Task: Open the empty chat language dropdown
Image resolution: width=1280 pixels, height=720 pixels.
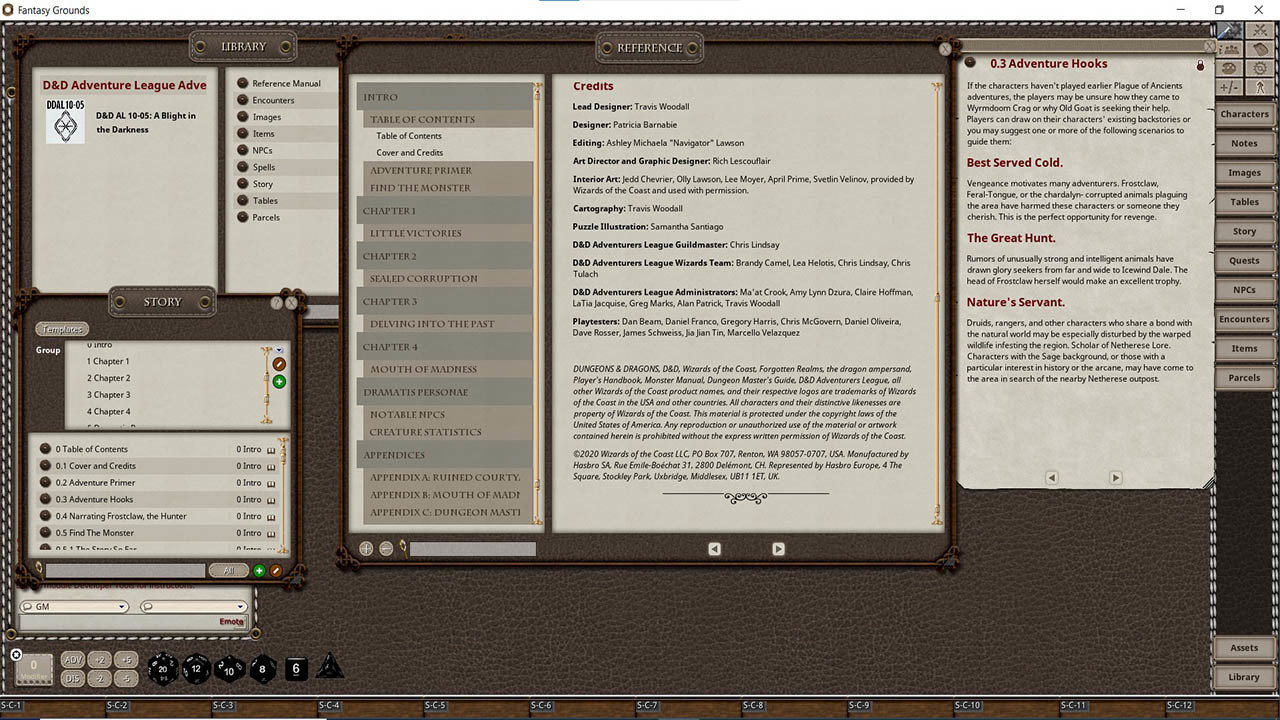Action: point(193,607)
